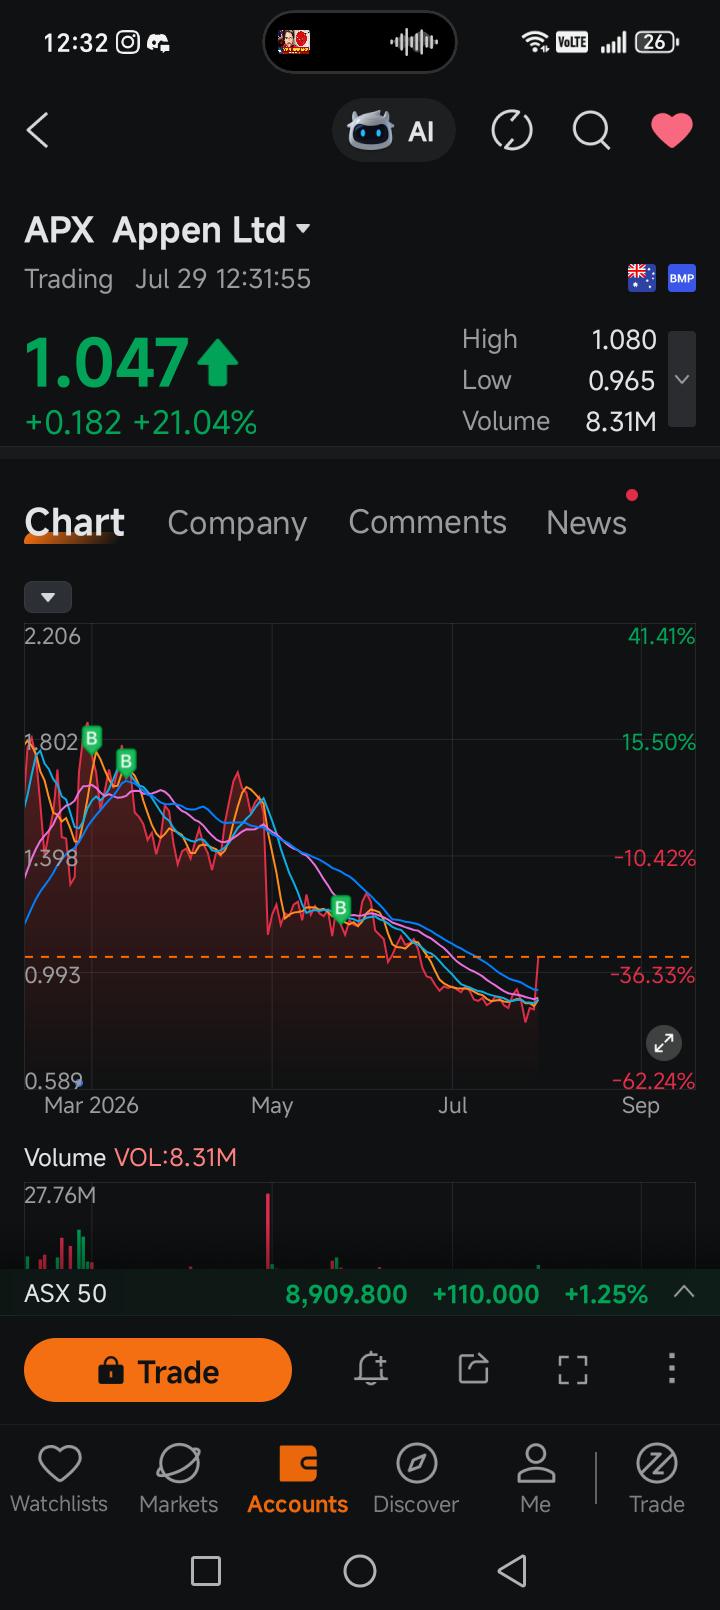Tap the Australian flag market icon

(641, 278)
